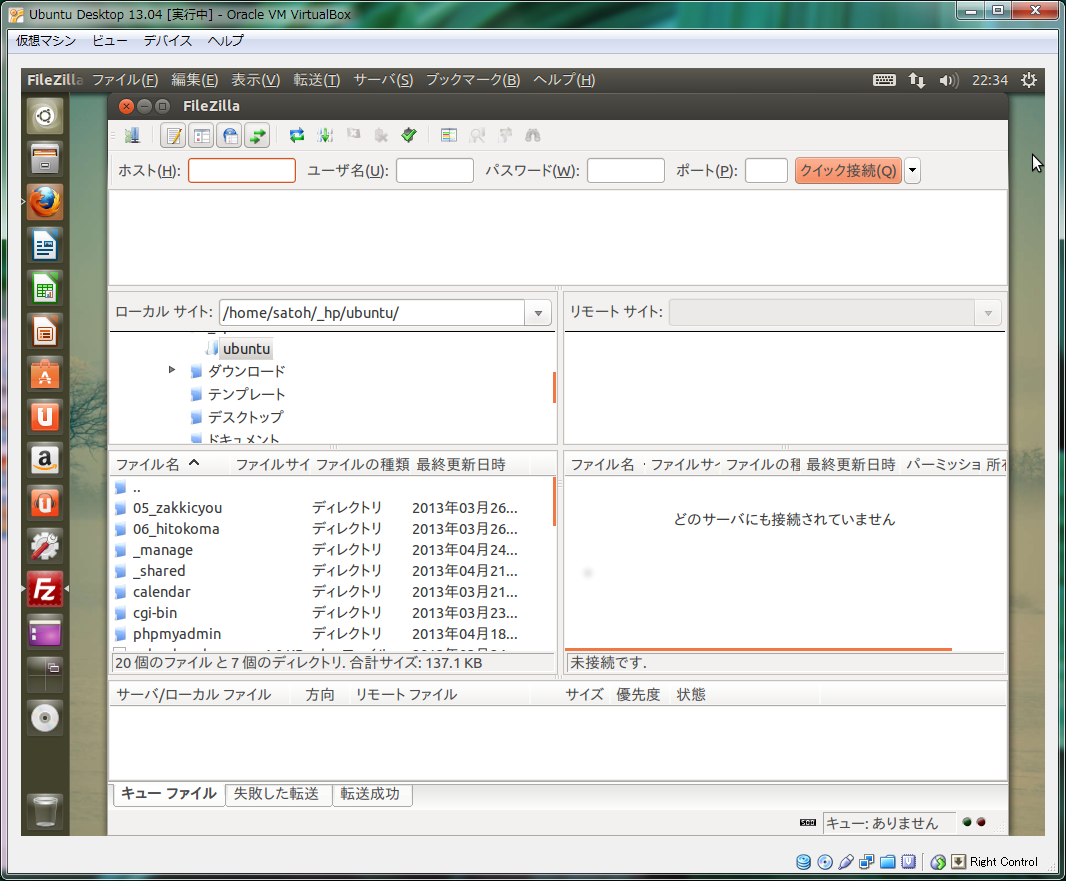
Task: Reconnect to the last server icon
Action: point(409,135)
